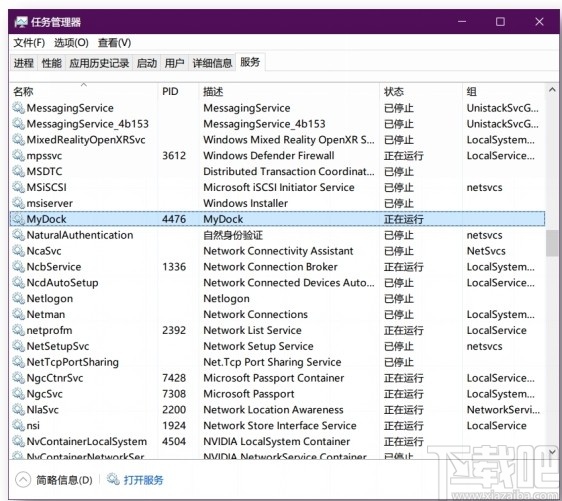Image resolution: width=562 pixels, height=501 pixels.
Task: Click the gear icon beside MixedRealityOpenXRSvc
Action: tap(18, 139)
